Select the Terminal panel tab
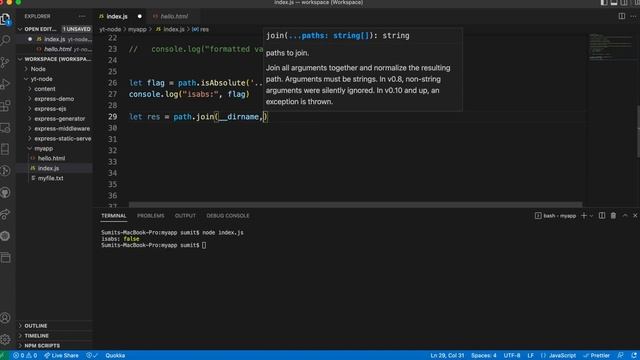This screenshot has height=360, width=640. [x=113, y=216]
